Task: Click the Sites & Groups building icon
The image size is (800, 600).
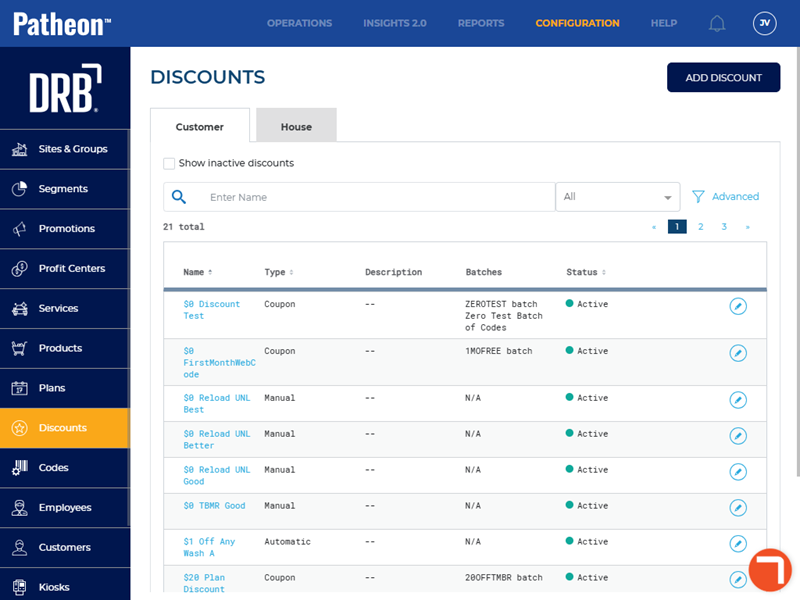Action: pyautogui.click(x=19, y=149)
